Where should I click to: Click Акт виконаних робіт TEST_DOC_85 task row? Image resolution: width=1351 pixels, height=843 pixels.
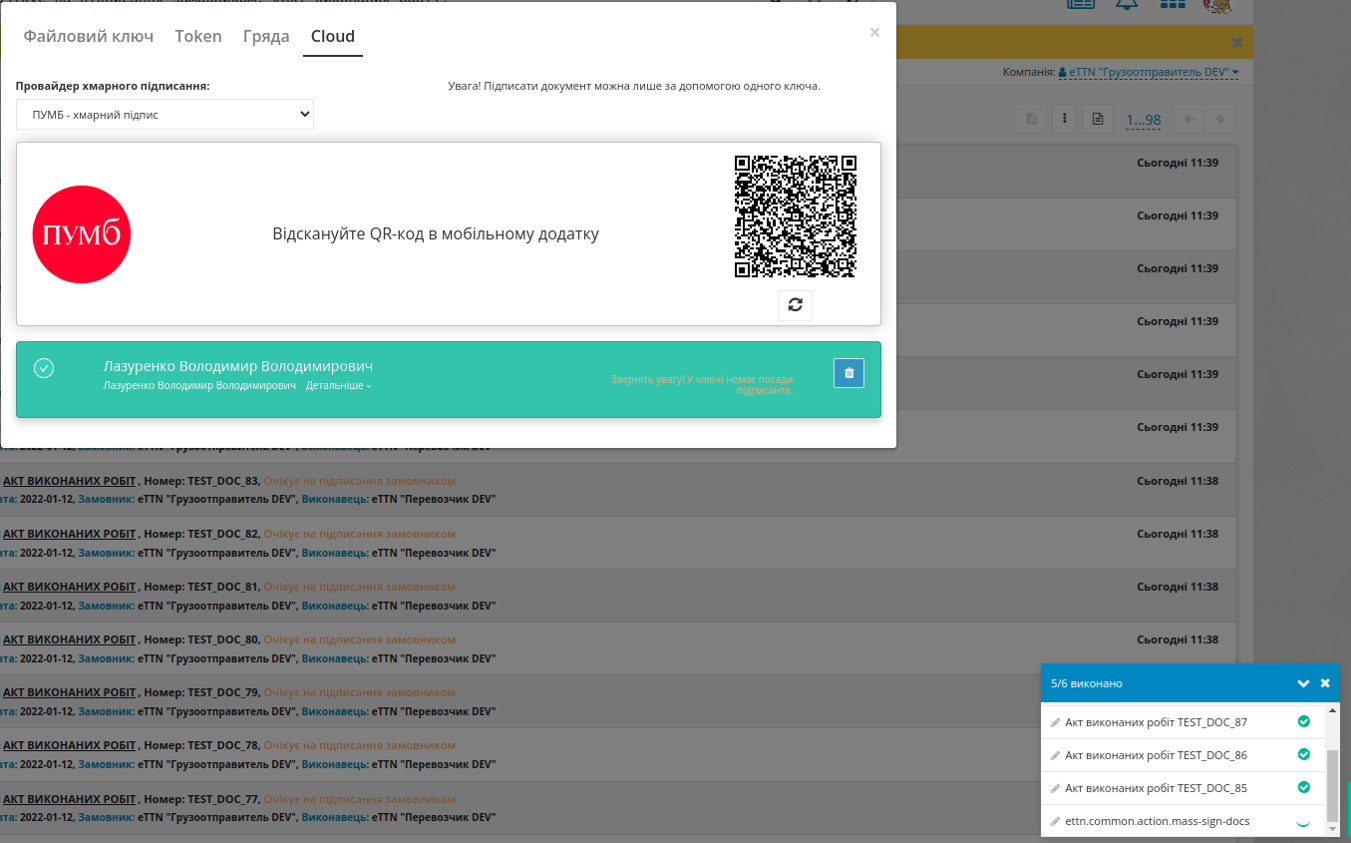coord(1184,788)
